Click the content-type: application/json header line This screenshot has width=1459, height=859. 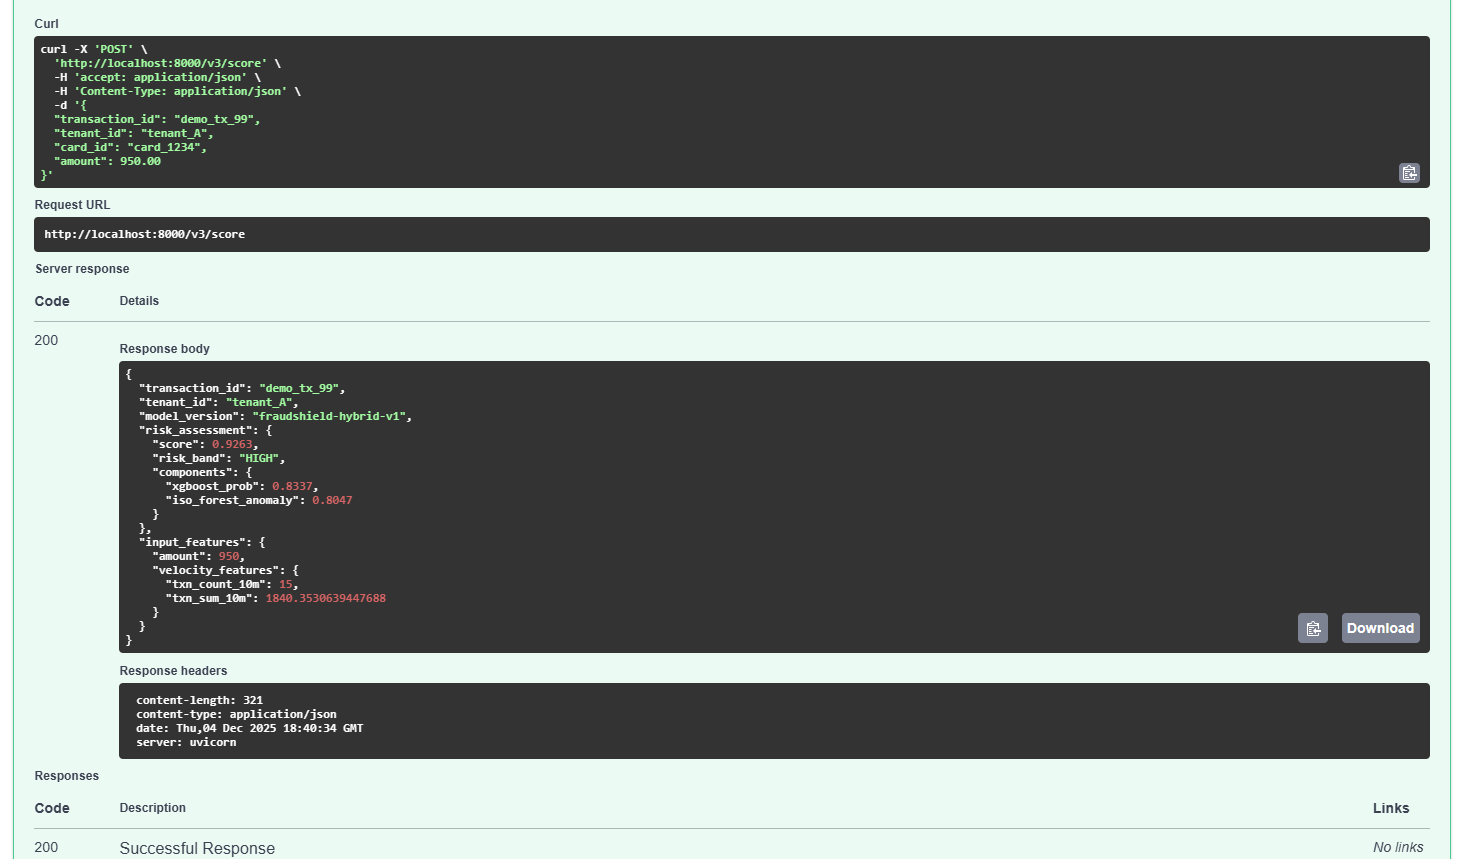click(x=236, y=714)
